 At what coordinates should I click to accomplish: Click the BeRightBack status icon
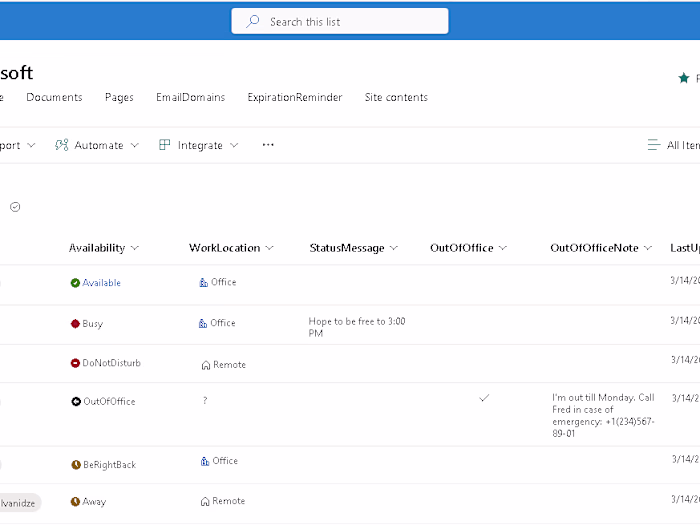click(75, 465)
